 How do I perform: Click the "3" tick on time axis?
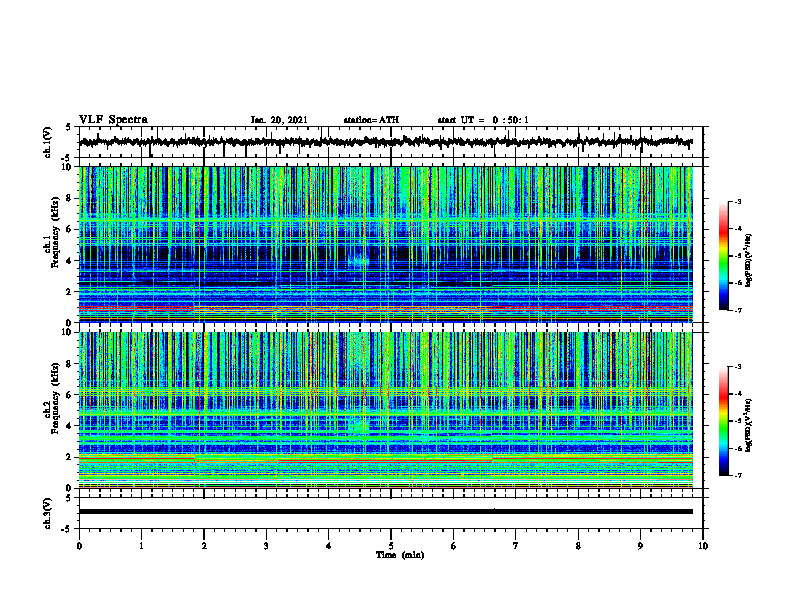coord(266,546)
